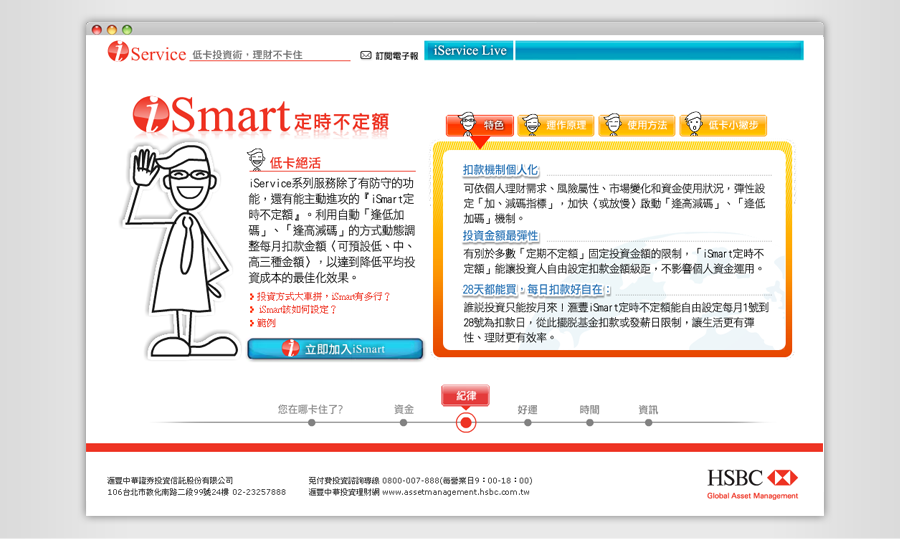
Task: Click the red 紀律 label bubble
Action: click(465, 395)
